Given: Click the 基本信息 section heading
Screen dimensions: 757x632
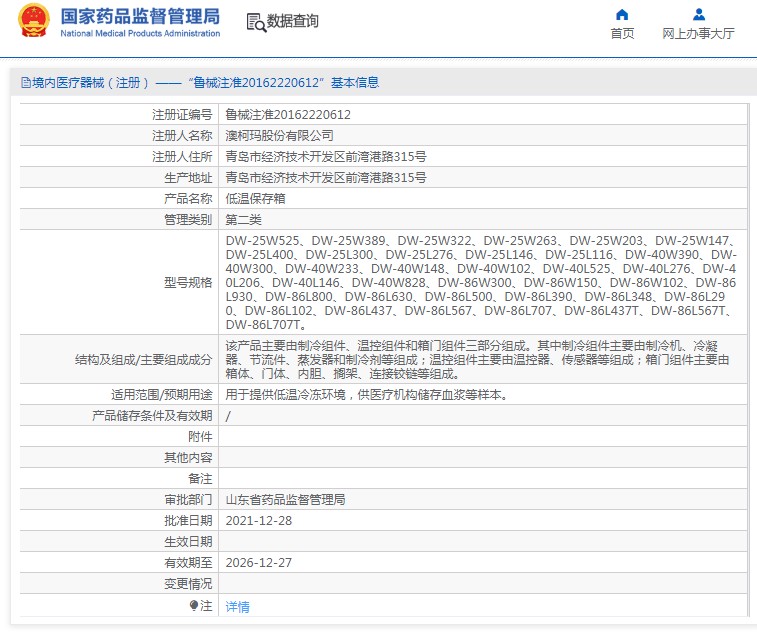Looking at the screenshot, I should (355, 83).
